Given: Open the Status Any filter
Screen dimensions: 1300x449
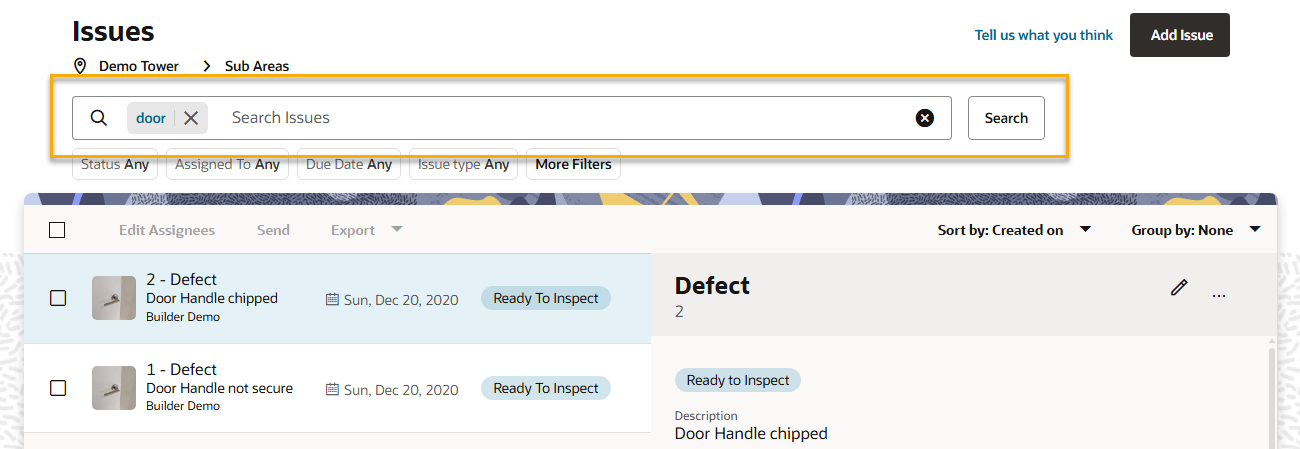Looking at the screenshot, I should coord(115,164).
